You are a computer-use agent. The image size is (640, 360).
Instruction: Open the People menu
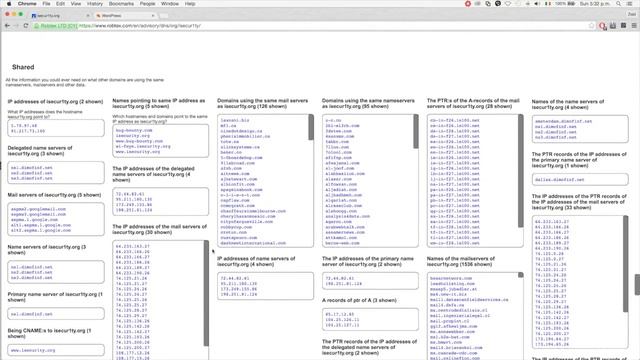tap(147, 4)
